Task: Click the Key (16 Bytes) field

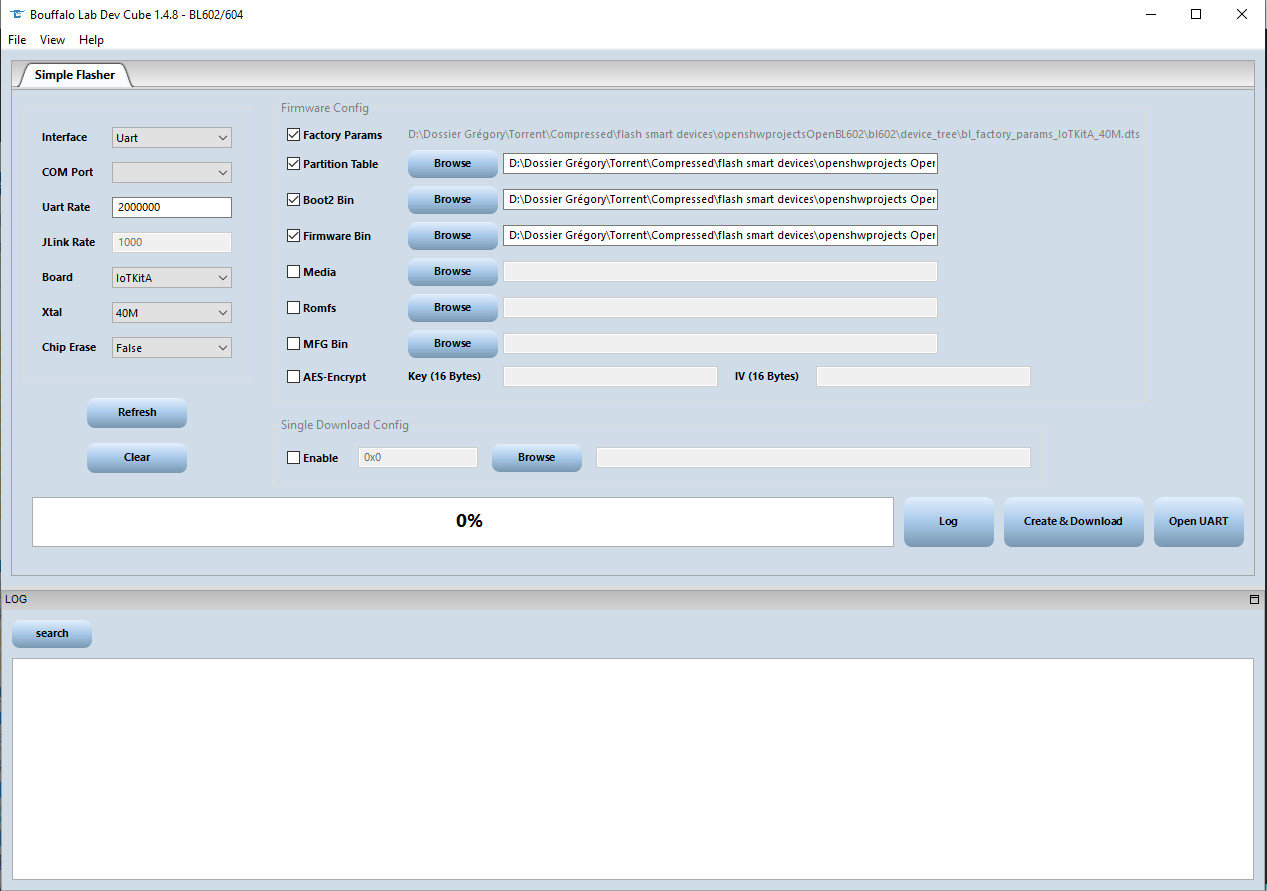Action: (610, 377)
